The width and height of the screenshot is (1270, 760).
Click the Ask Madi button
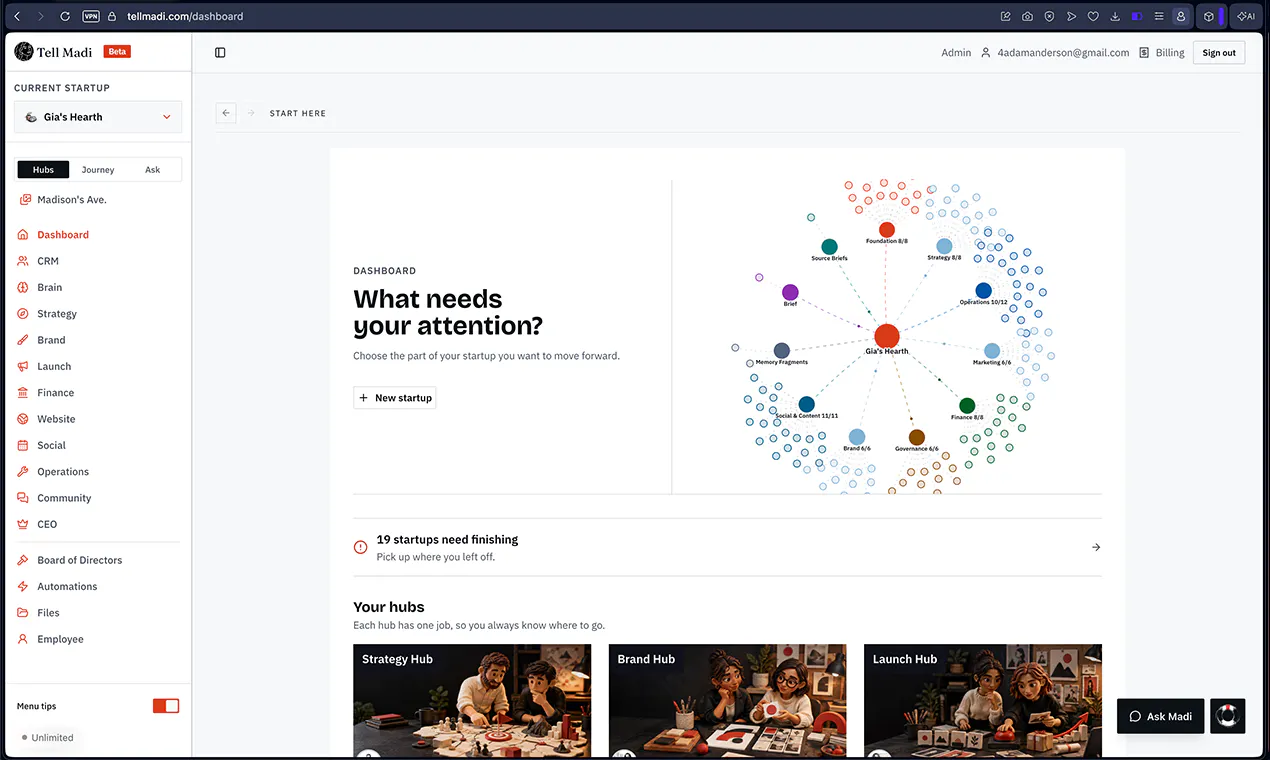click(x=1160, y=716)
